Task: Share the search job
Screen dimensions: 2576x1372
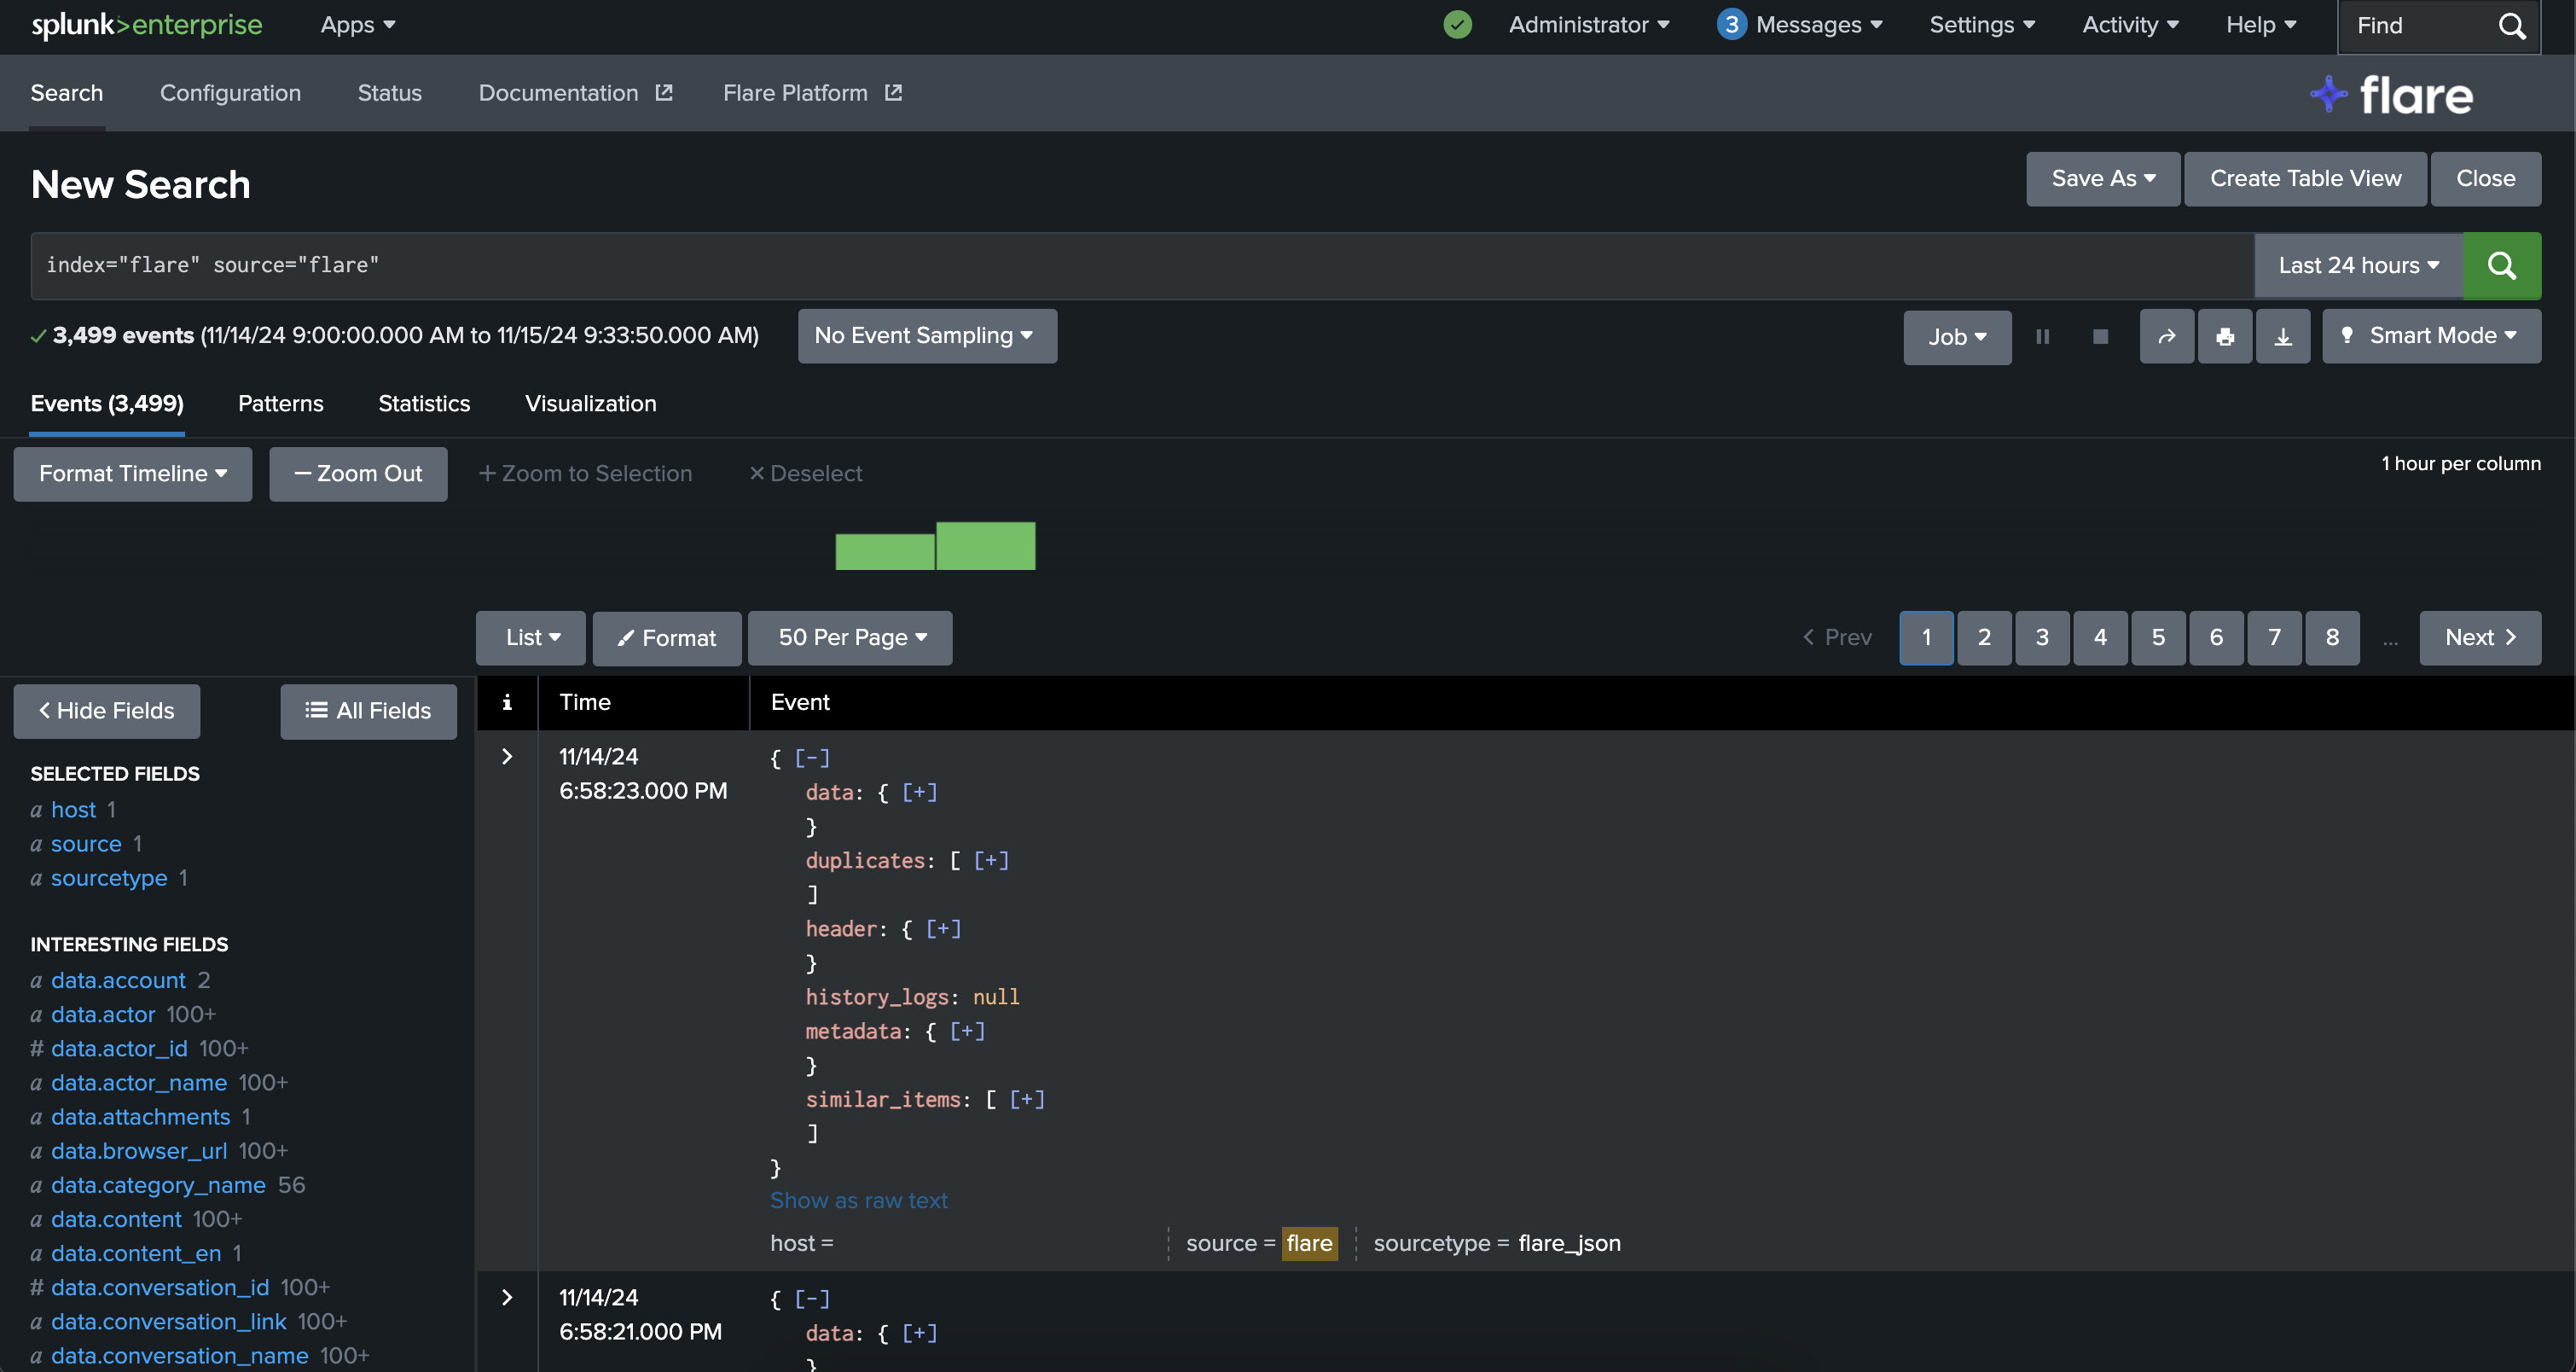Action: [2166, 337]
